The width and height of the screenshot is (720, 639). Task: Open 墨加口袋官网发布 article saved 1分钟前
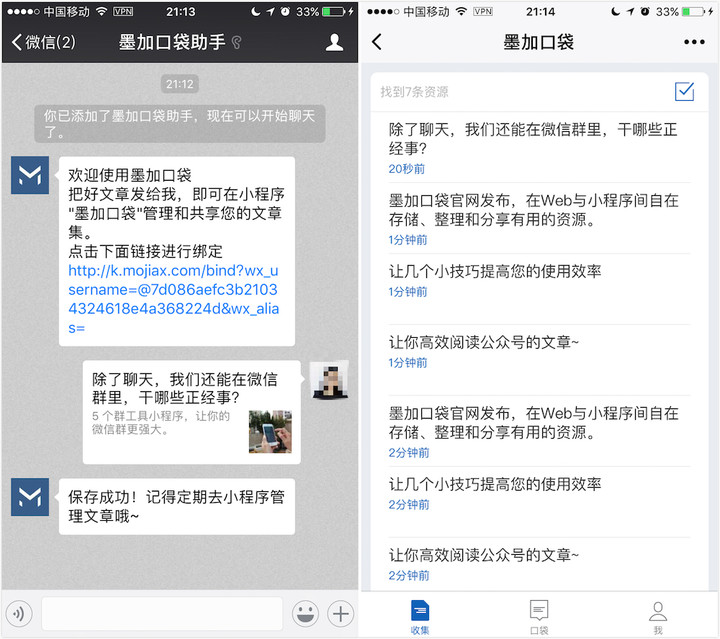(539, 219)
